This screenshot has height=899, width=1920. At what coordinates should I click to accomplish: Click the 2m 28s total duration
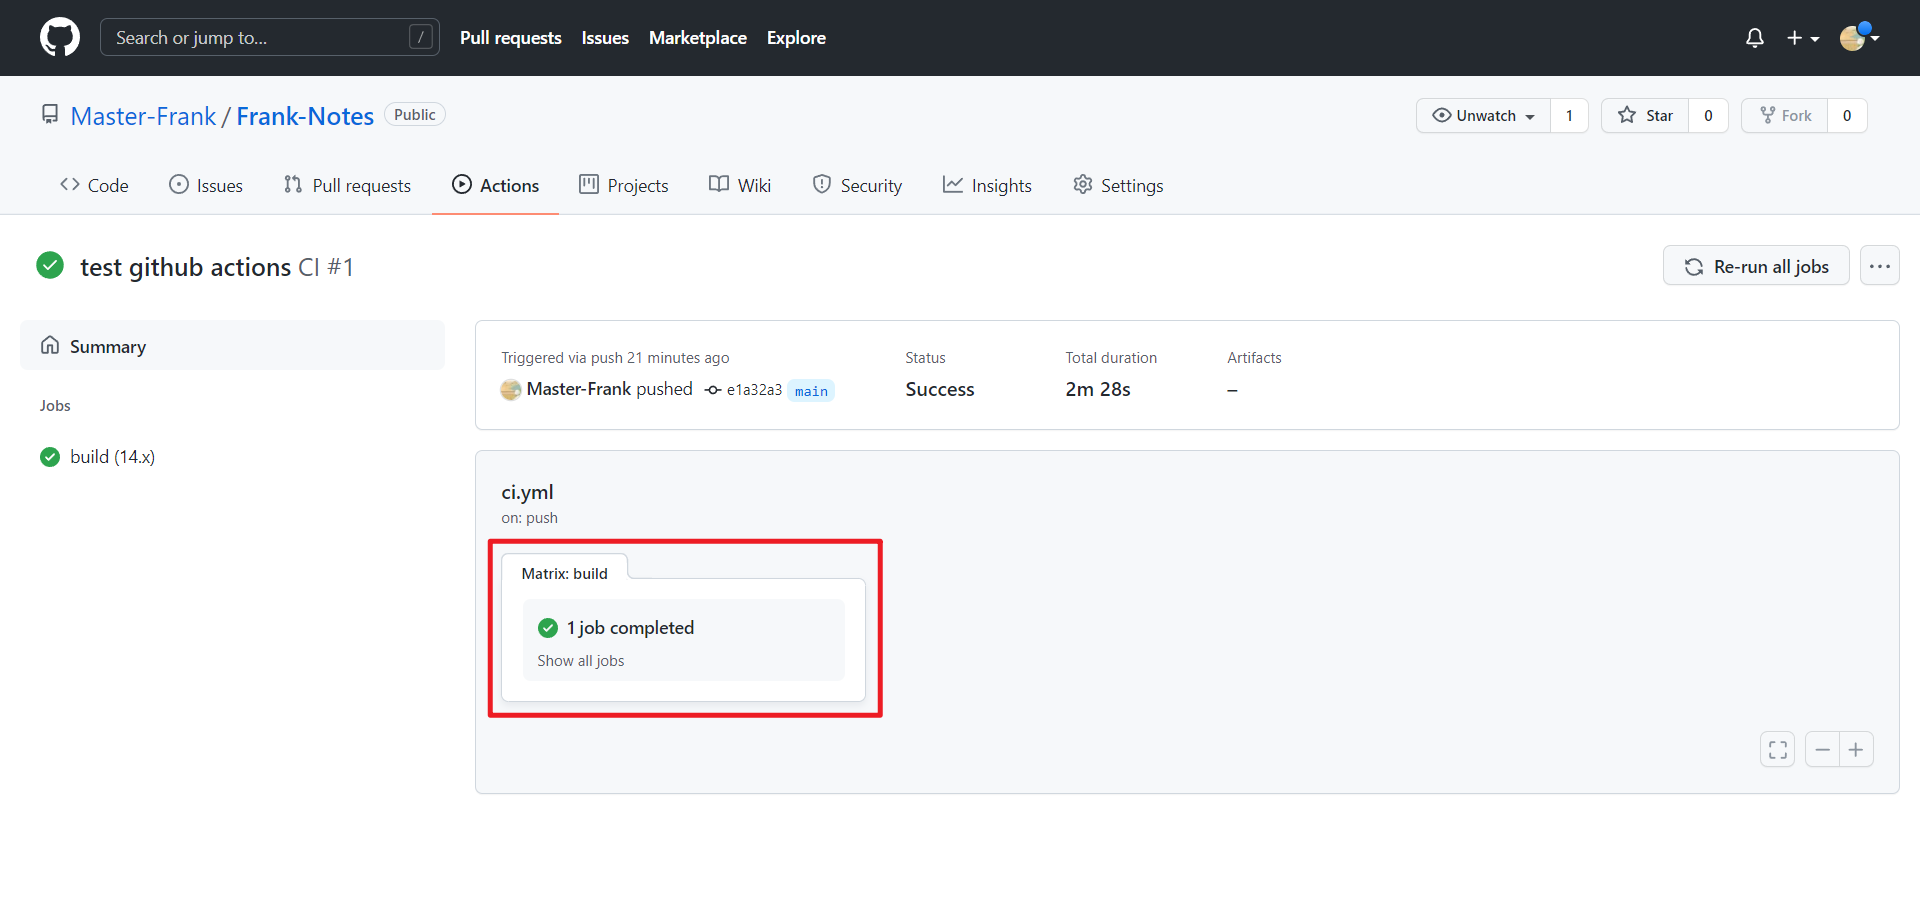tap(1098, 389)
